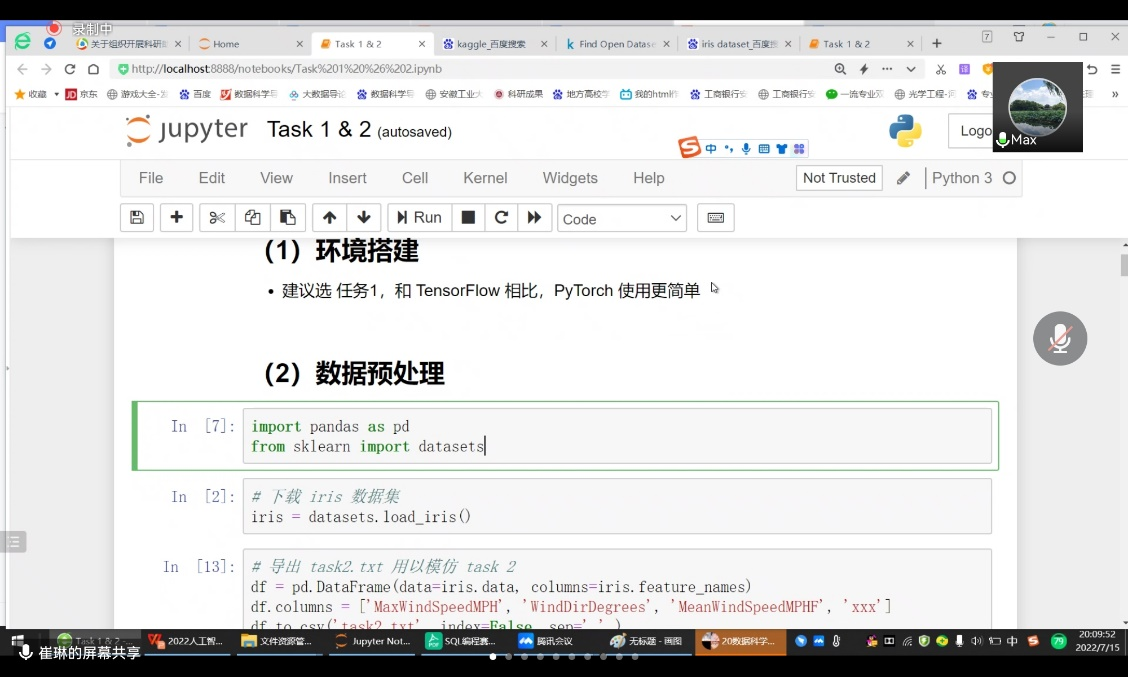1128x677 pixels.
Task: Open the Kernel menu
Action: point(485,178)
